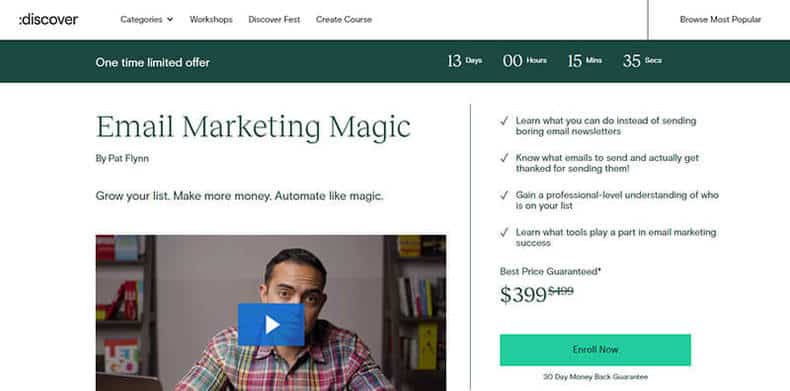
Task: Click the One time limited offer text
Action: point(153,62)
